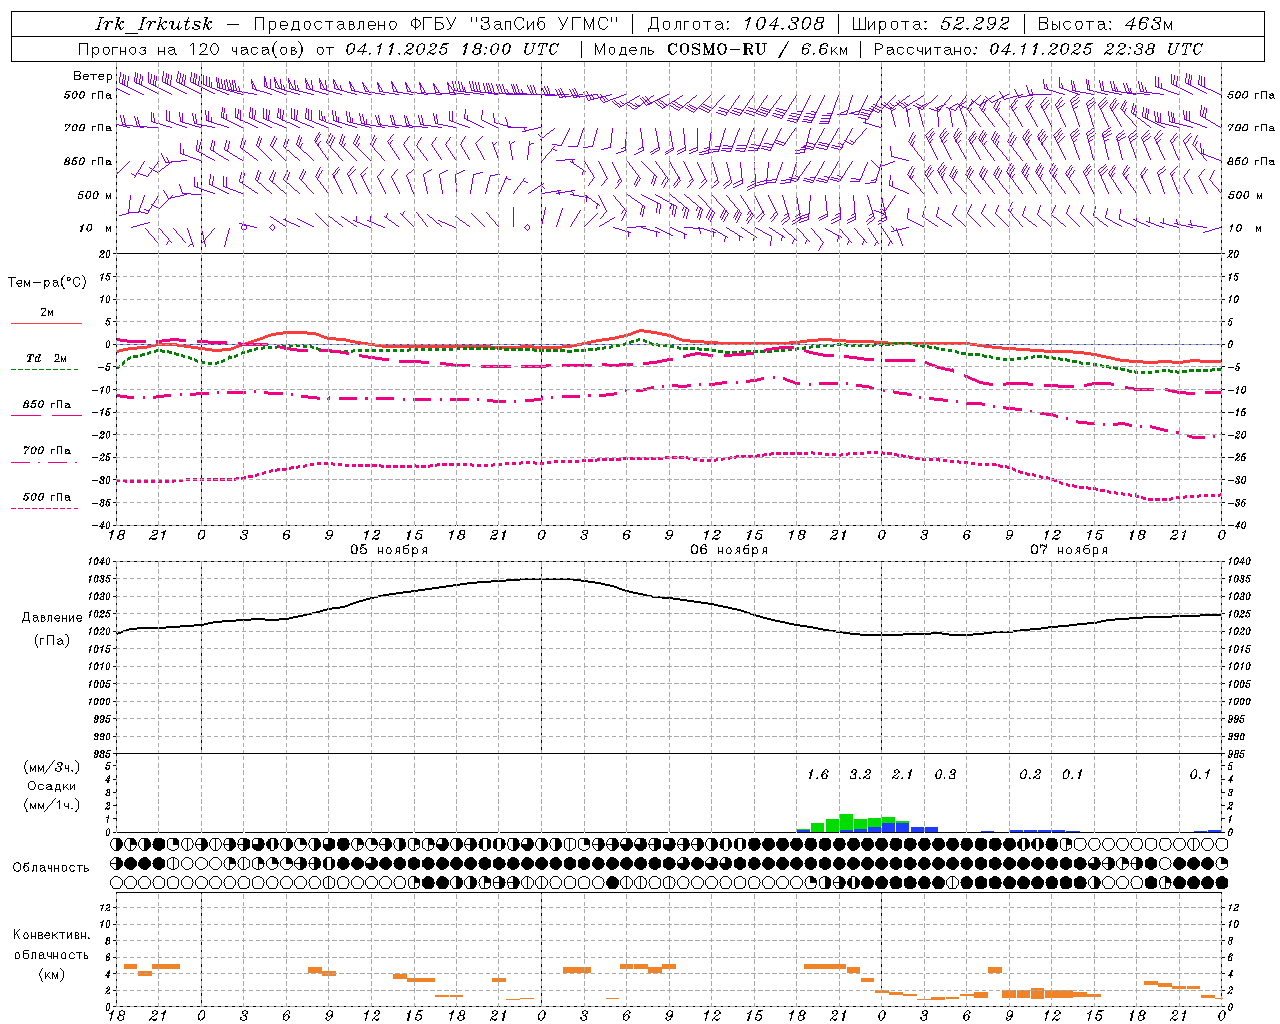Click the precipitation amount 2.1

[x=903, y=775]
